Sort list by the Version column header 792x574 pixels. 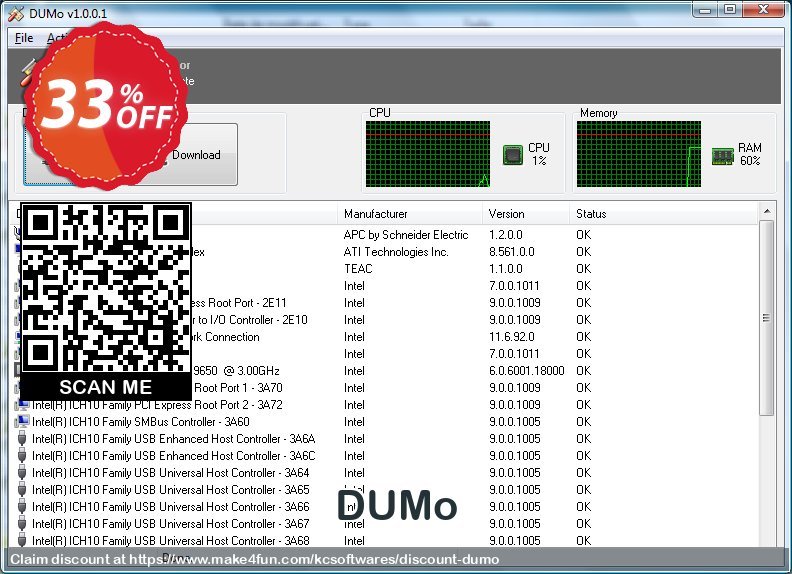[x=526, y=214]
